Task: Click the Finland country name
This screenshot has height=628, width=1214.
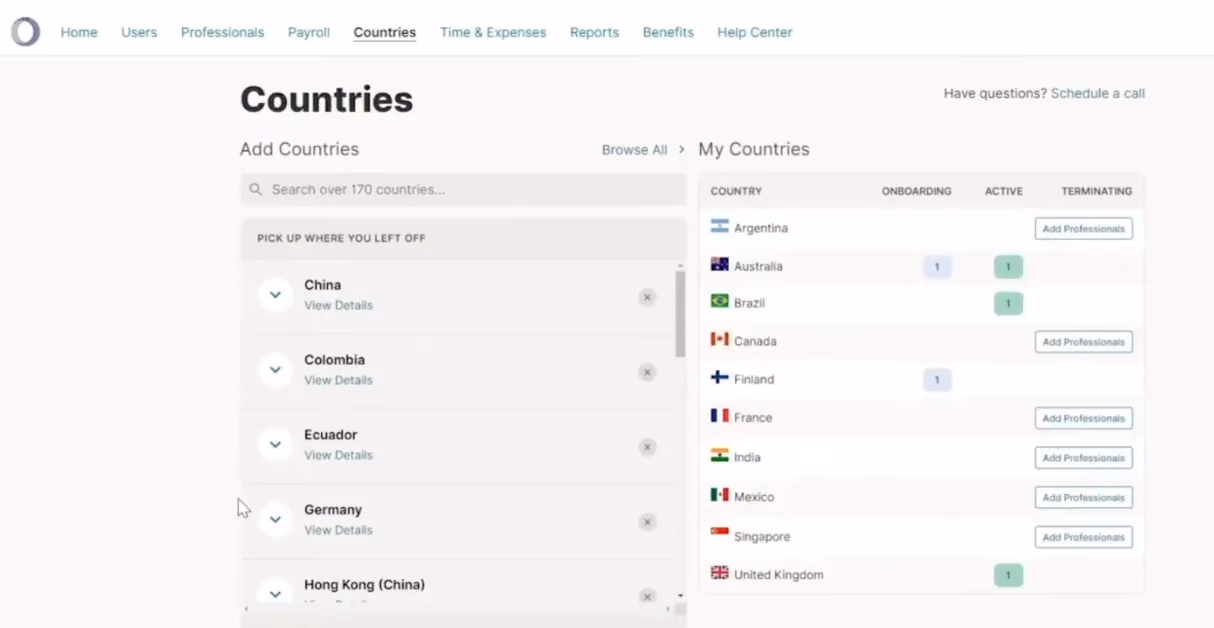Action: pyautogui.click(x=754, y=380)
